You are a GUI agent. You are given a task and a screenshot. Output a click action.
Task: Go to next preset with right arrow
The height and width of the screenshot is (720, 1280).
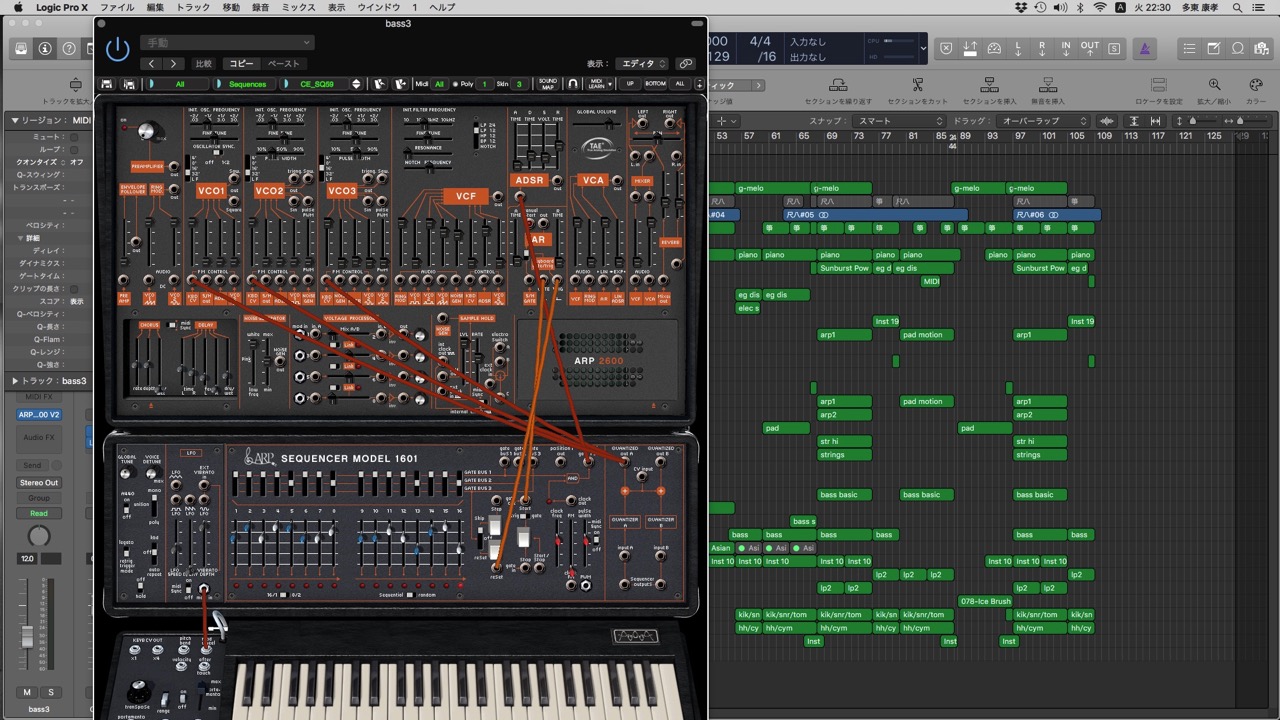tap(174, 64)
